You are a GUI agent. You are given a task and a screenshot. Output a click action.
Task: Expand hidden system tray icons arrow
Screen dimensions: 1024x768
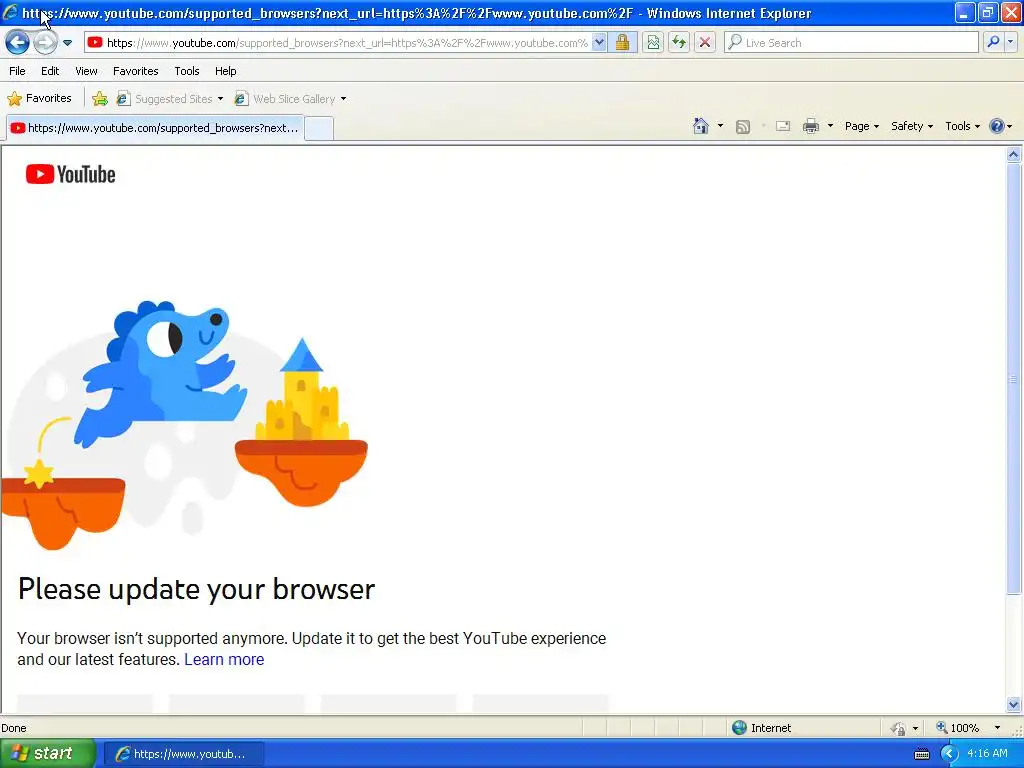(949, 754)
